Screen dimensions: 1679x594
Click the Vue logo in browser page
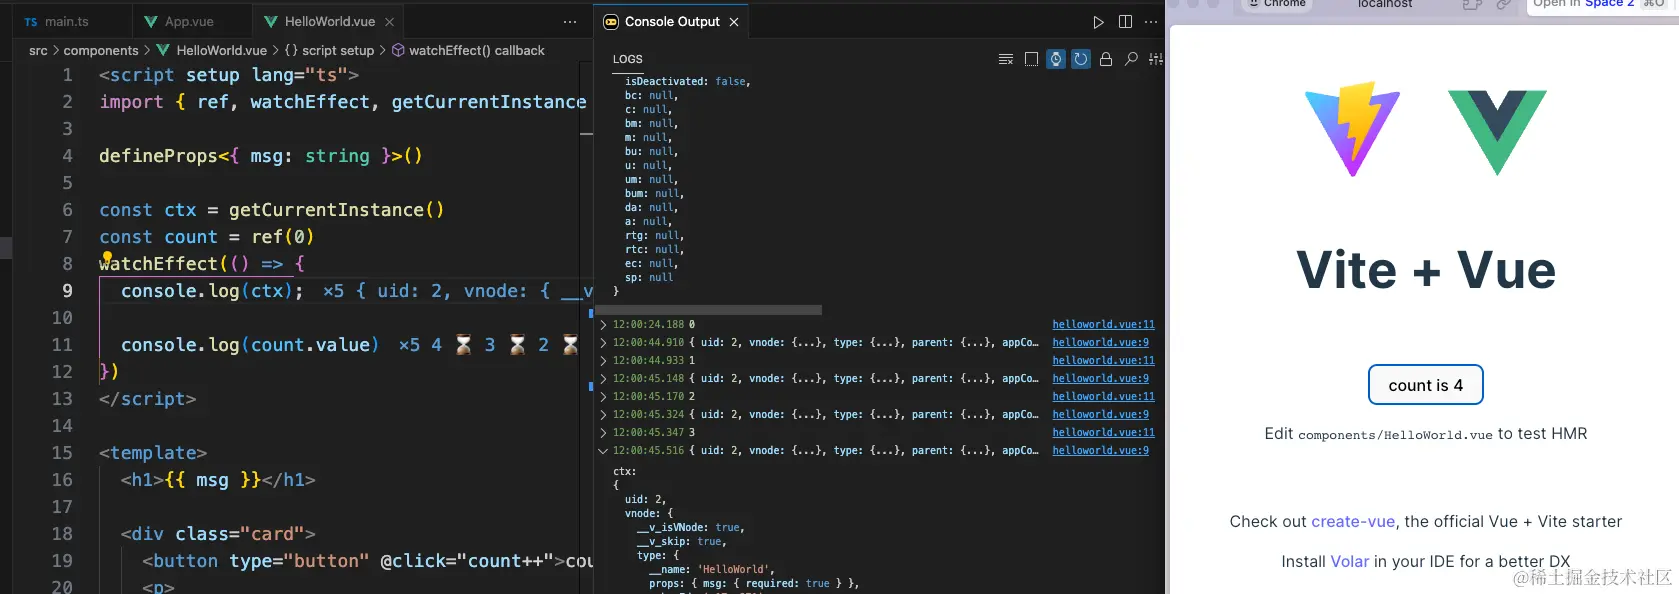coord(1497,132)
